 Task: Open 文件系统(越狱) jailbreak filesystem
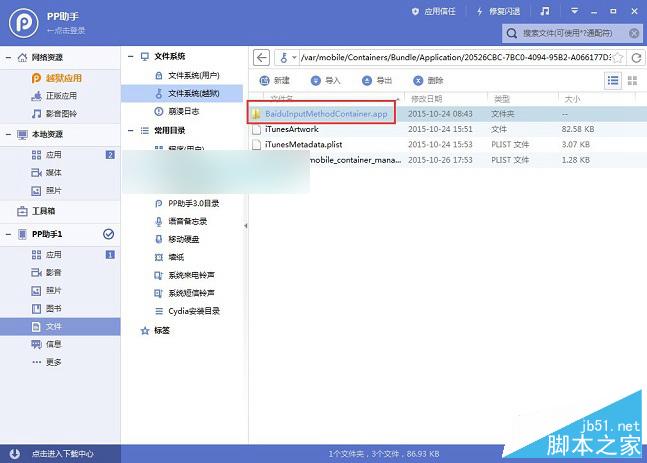click(182, 93)
